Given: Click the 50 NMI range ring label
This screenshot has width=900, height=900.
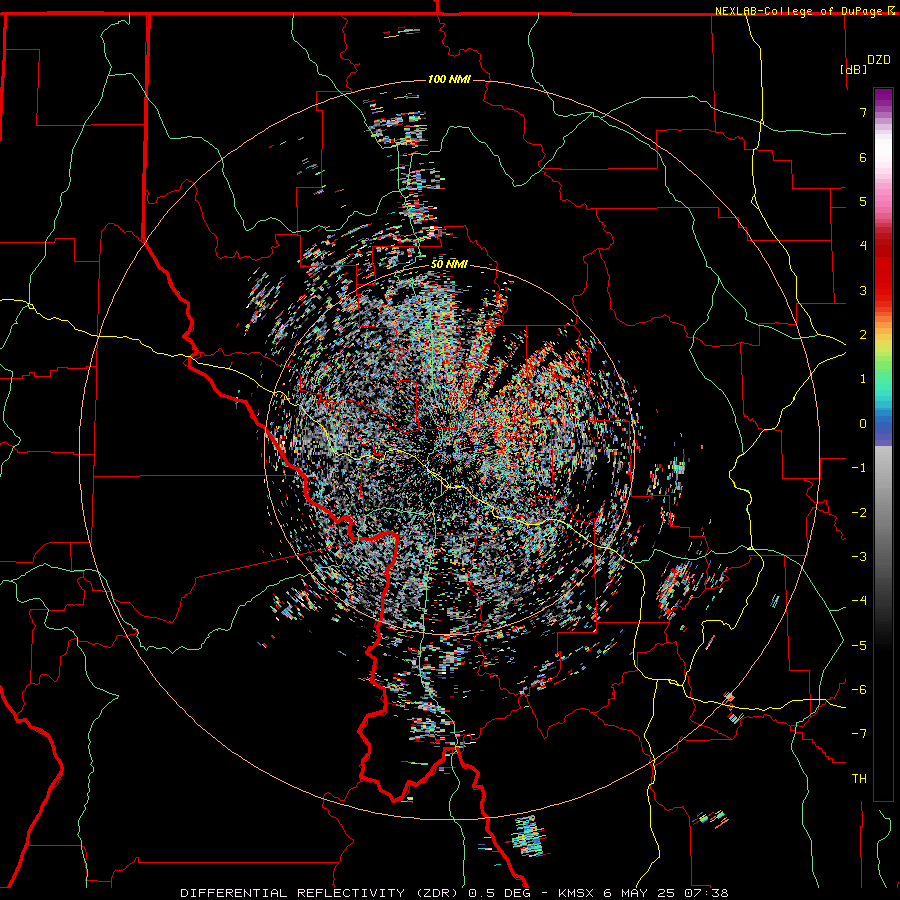Looking at the screenshot, I should [449, 264].
